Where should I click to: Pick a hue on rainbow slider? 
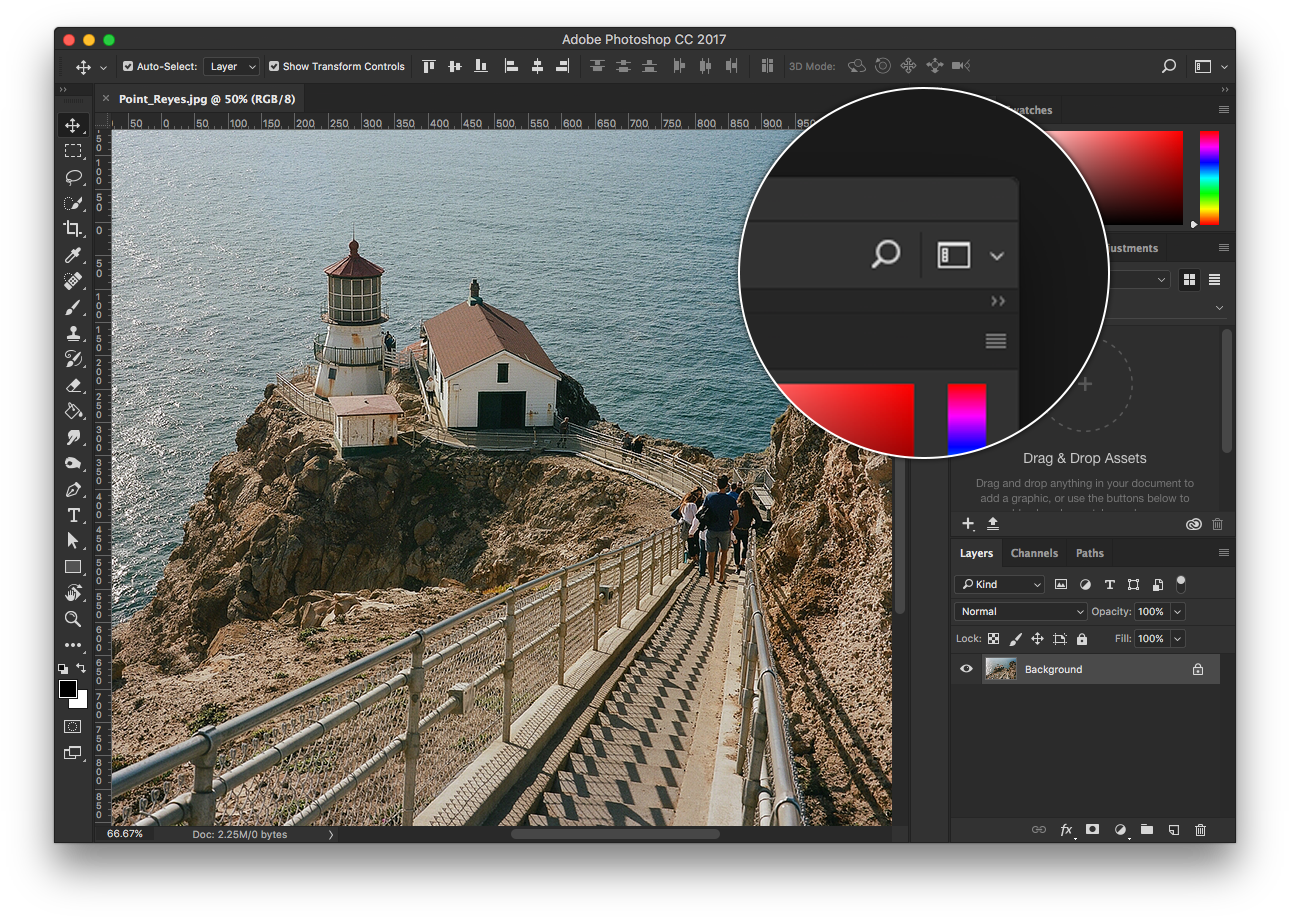coord(1209,178)
